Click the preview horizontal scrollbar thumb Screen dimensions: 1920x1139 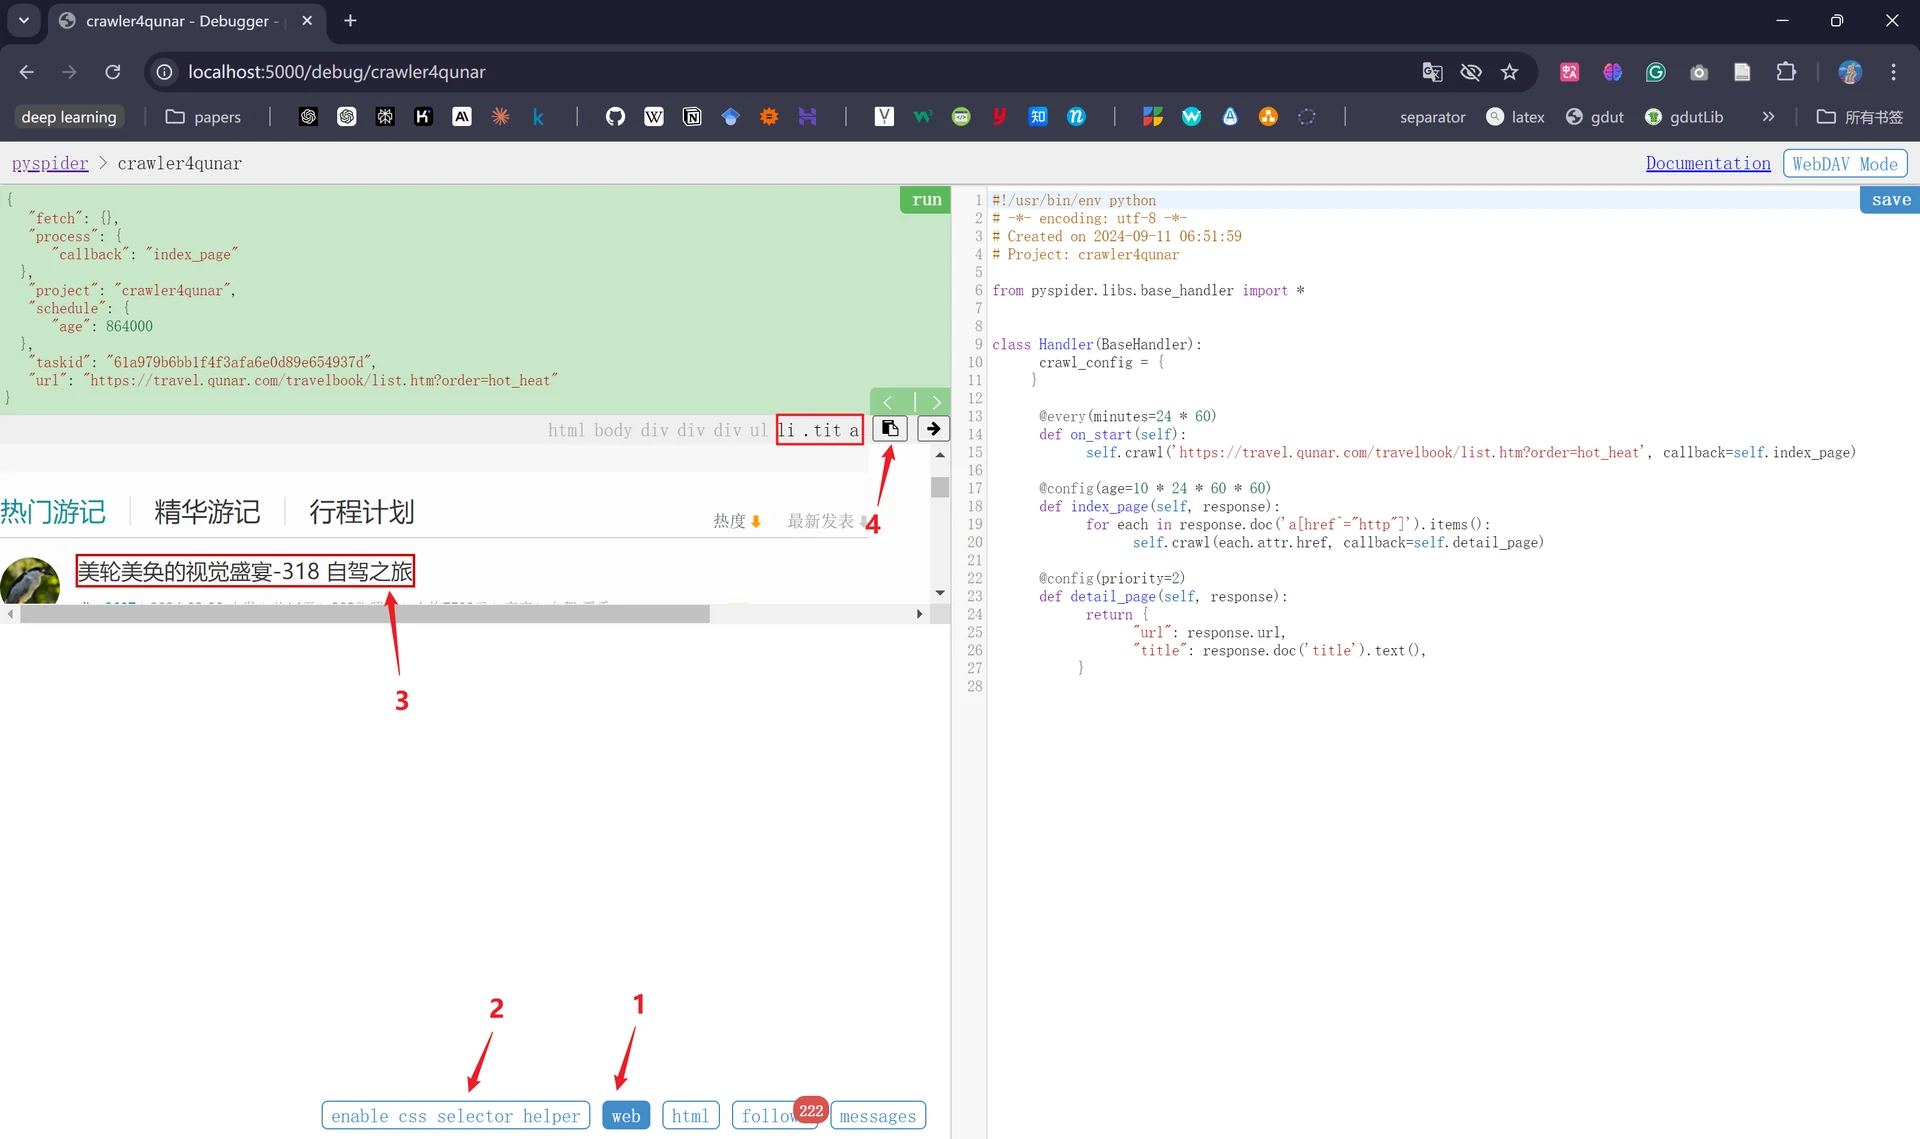(365, 614)
